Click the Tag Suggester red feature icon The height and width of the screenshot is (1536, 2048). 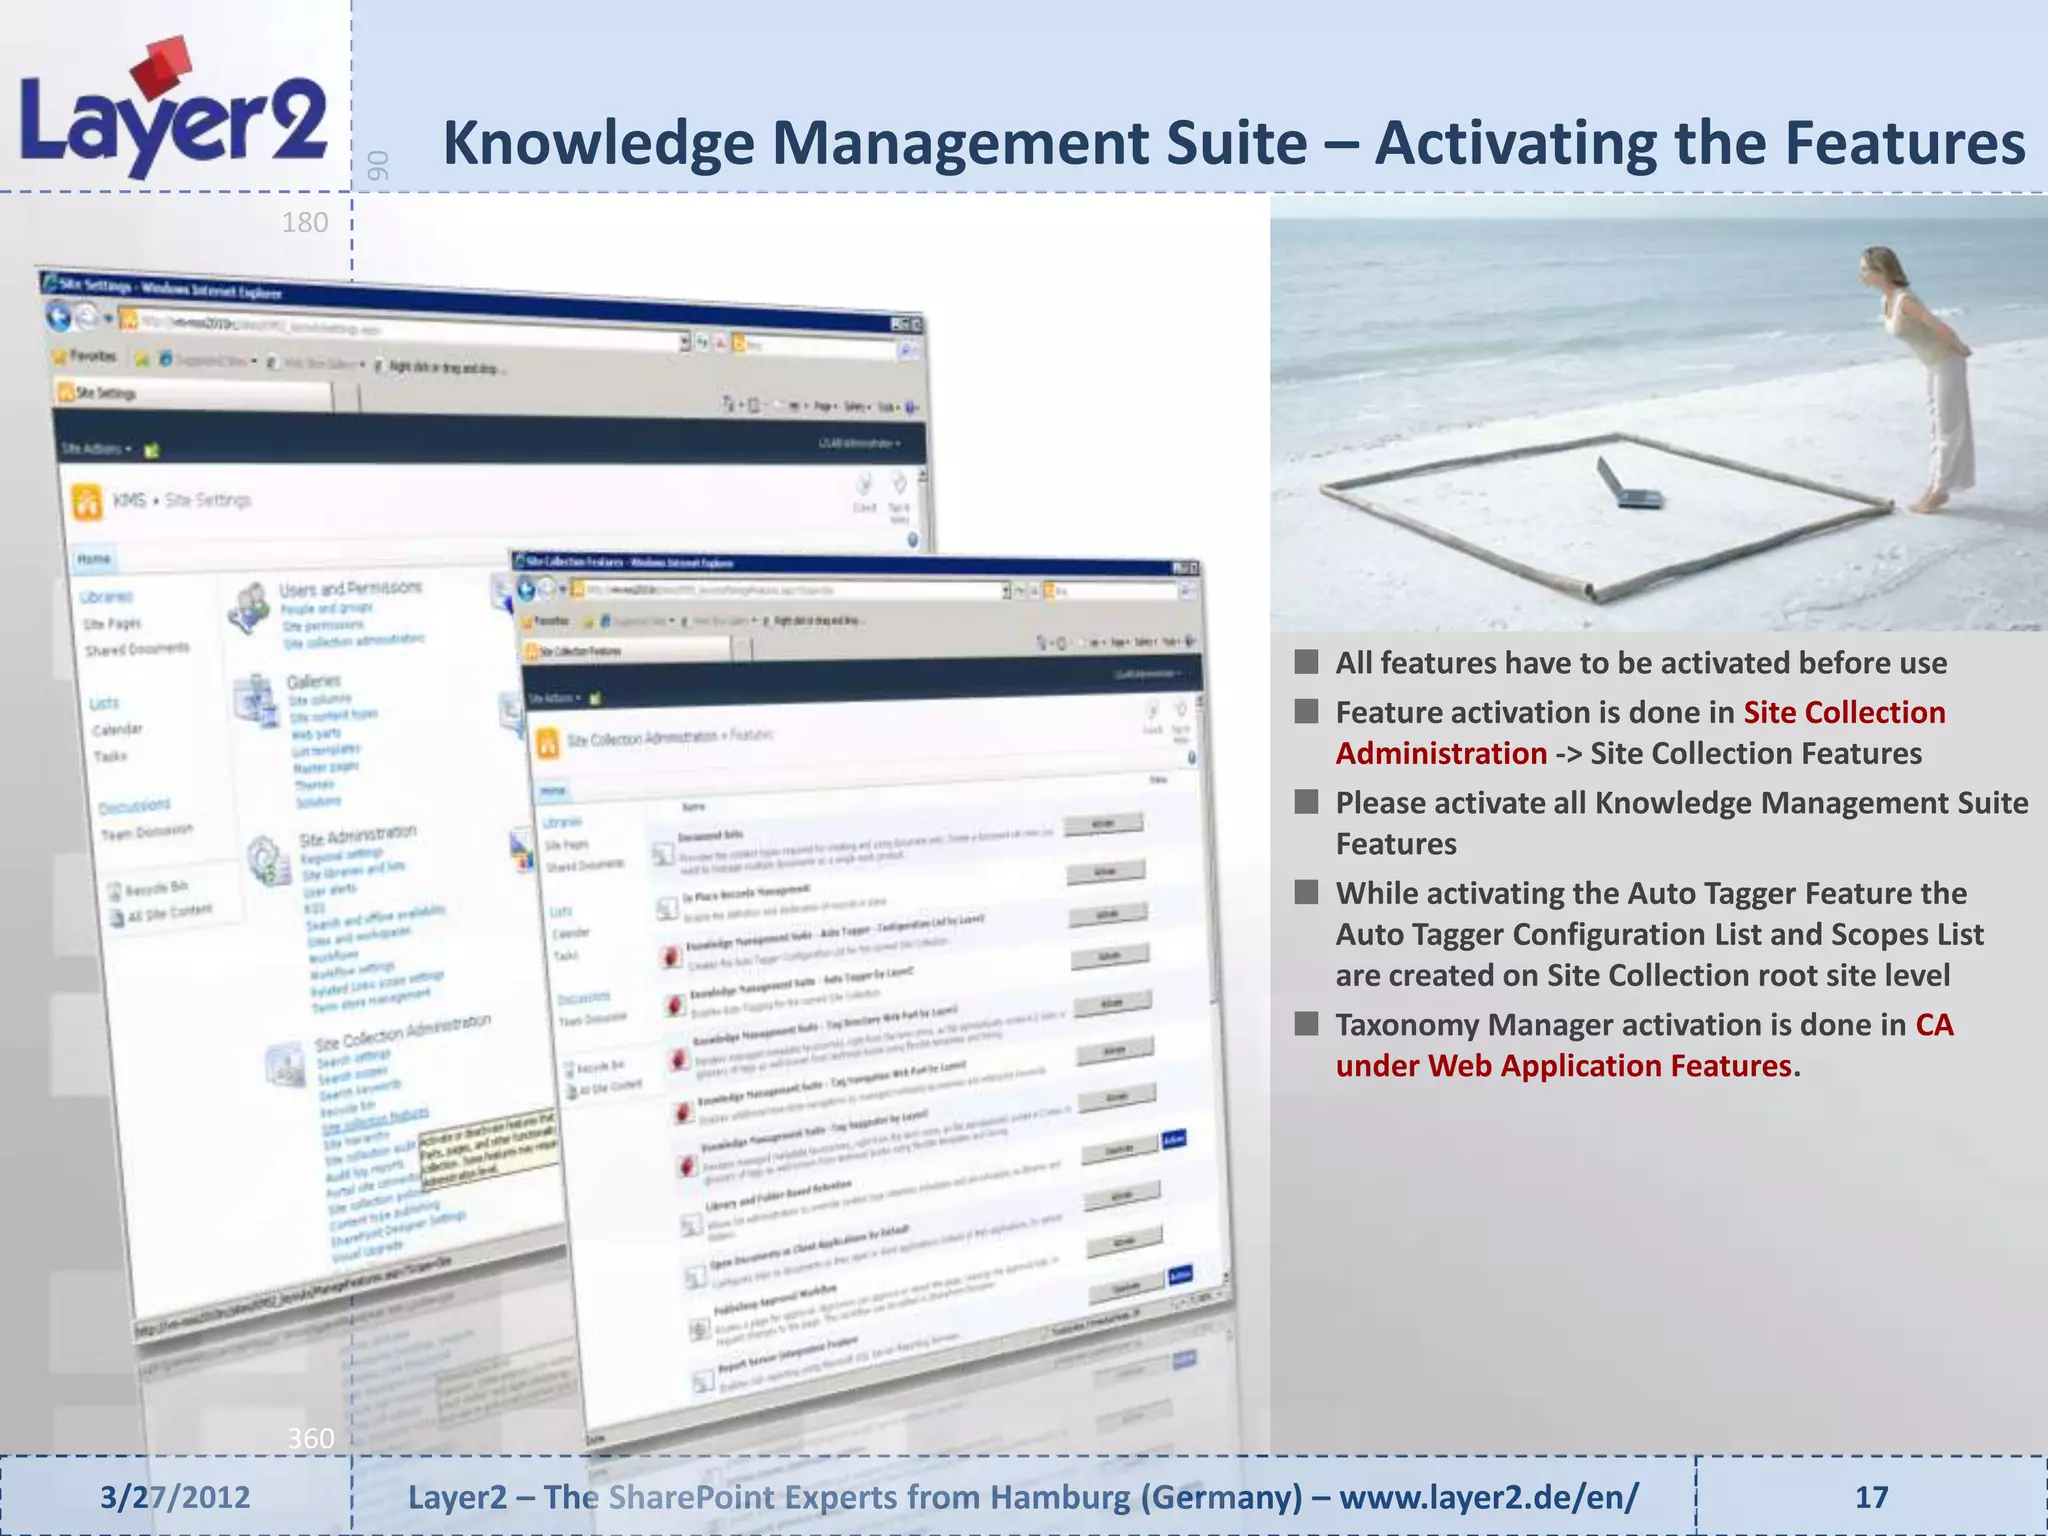coord(687,1165)
